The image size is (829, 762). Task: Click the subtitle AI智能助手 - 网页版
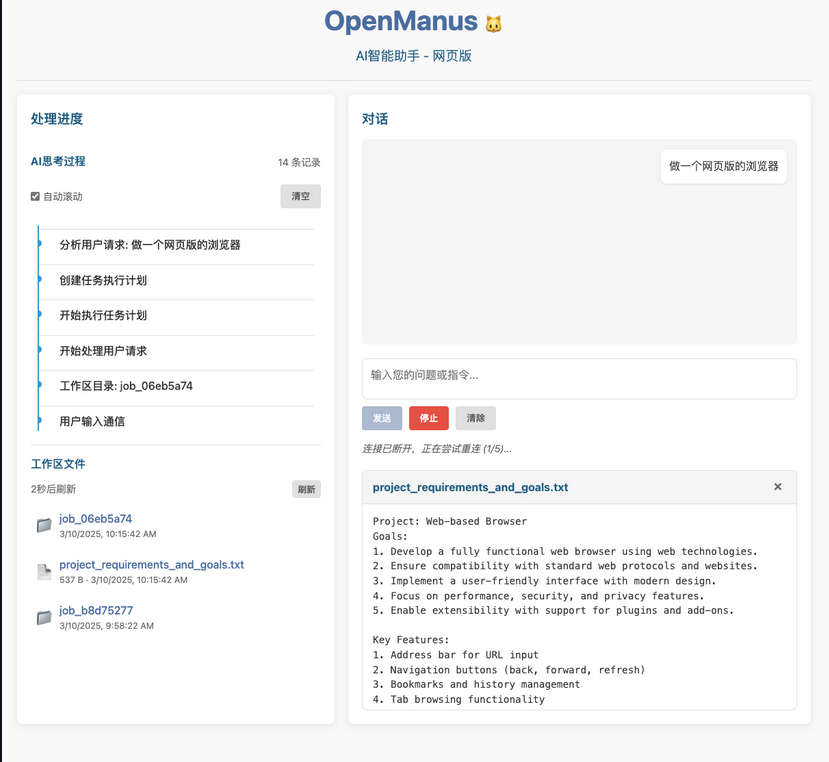click(x=413, y=56)
